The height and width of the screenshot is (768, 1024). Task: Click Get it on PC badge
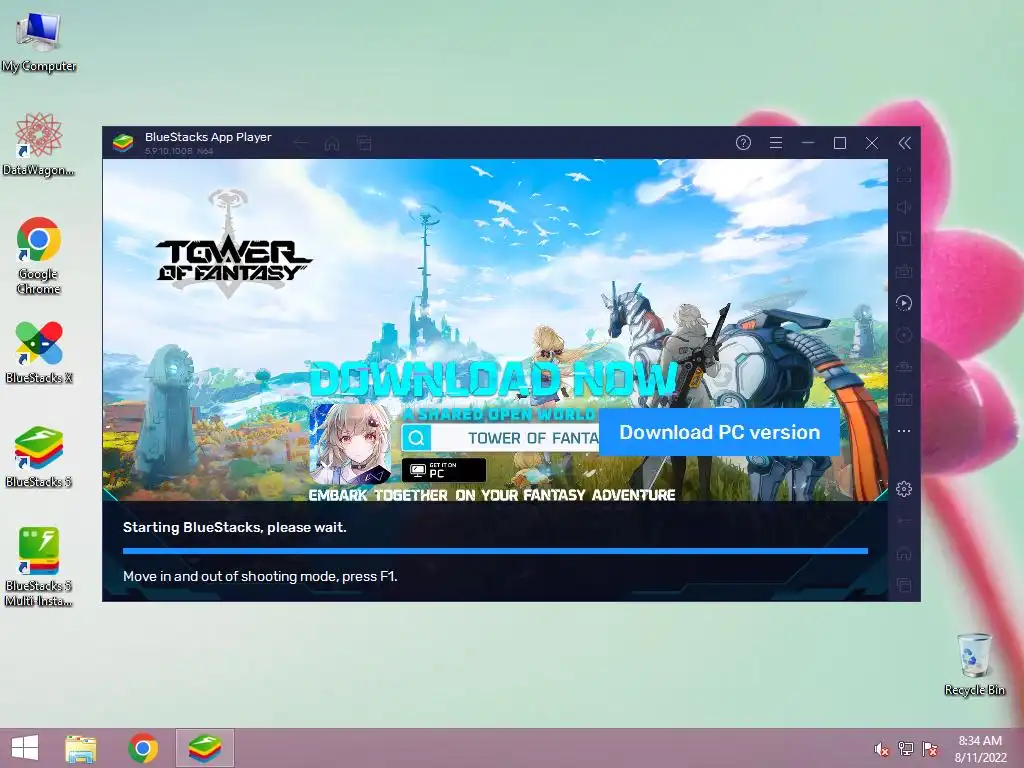443,470
